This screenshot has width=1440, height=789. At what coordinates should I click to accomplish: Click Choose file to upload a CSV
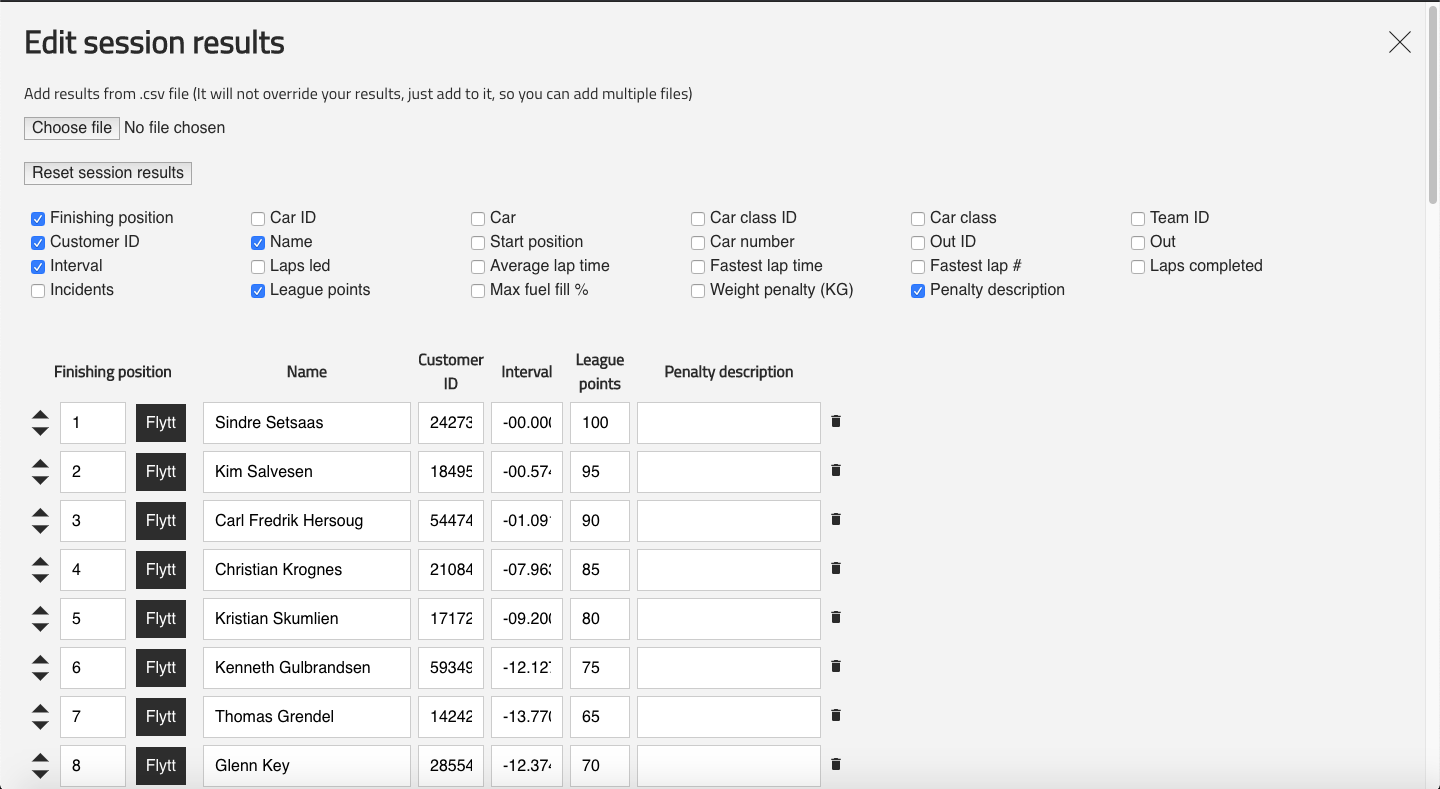pos(71,128)
